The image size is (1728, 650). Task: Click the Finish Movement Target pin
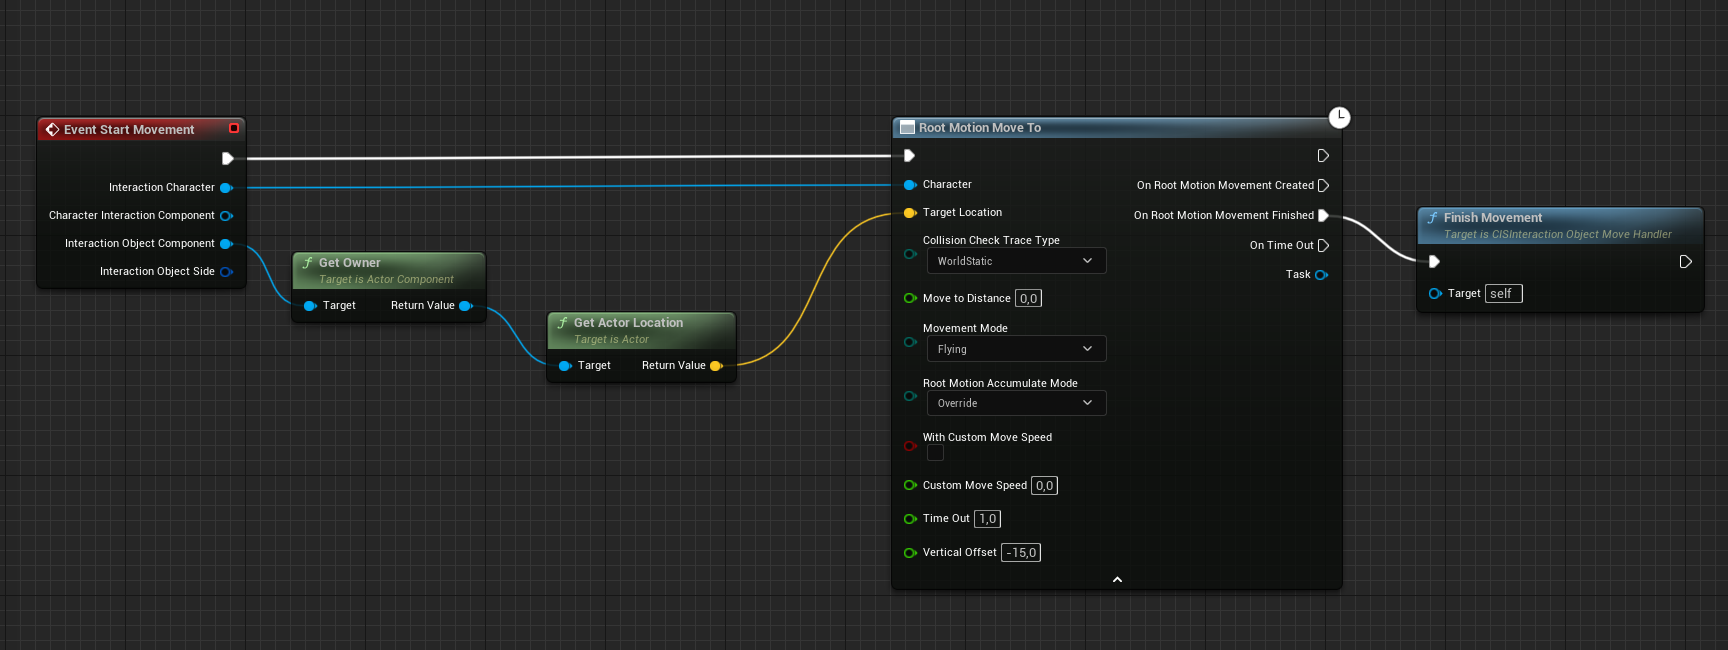click(x=1435, y=294)
